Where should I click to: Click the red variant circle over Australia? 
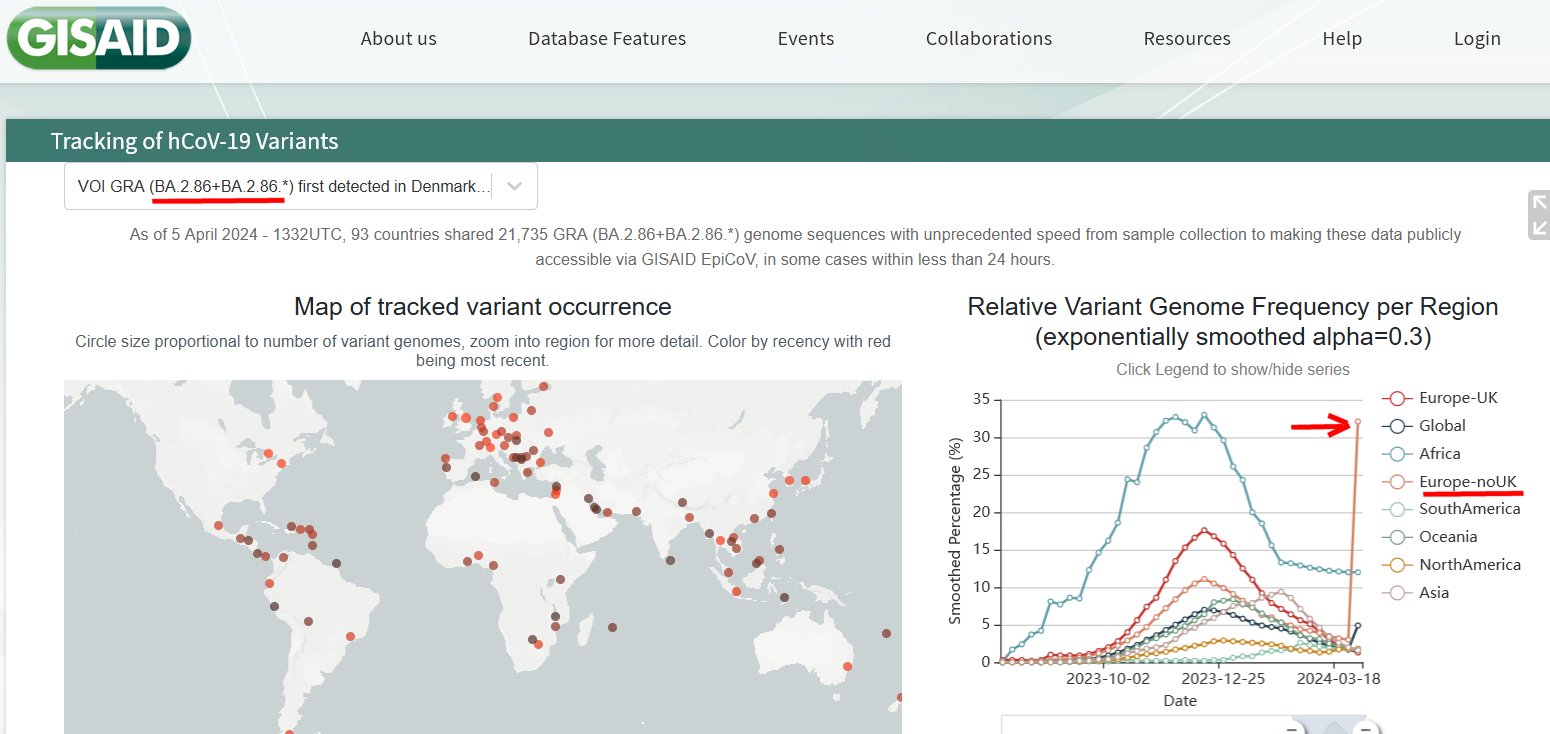[847, 666]
